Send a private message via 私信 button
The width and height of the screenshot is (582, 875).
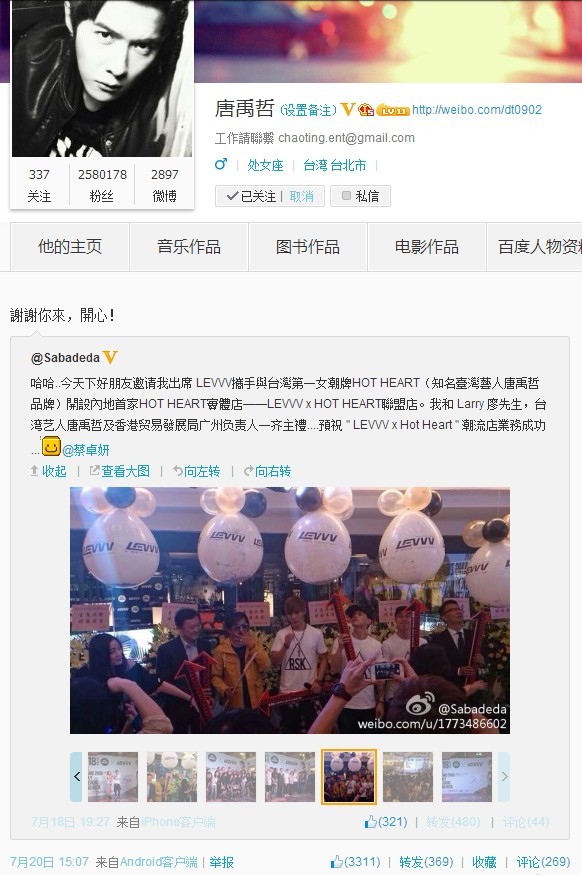pos(360,196)
